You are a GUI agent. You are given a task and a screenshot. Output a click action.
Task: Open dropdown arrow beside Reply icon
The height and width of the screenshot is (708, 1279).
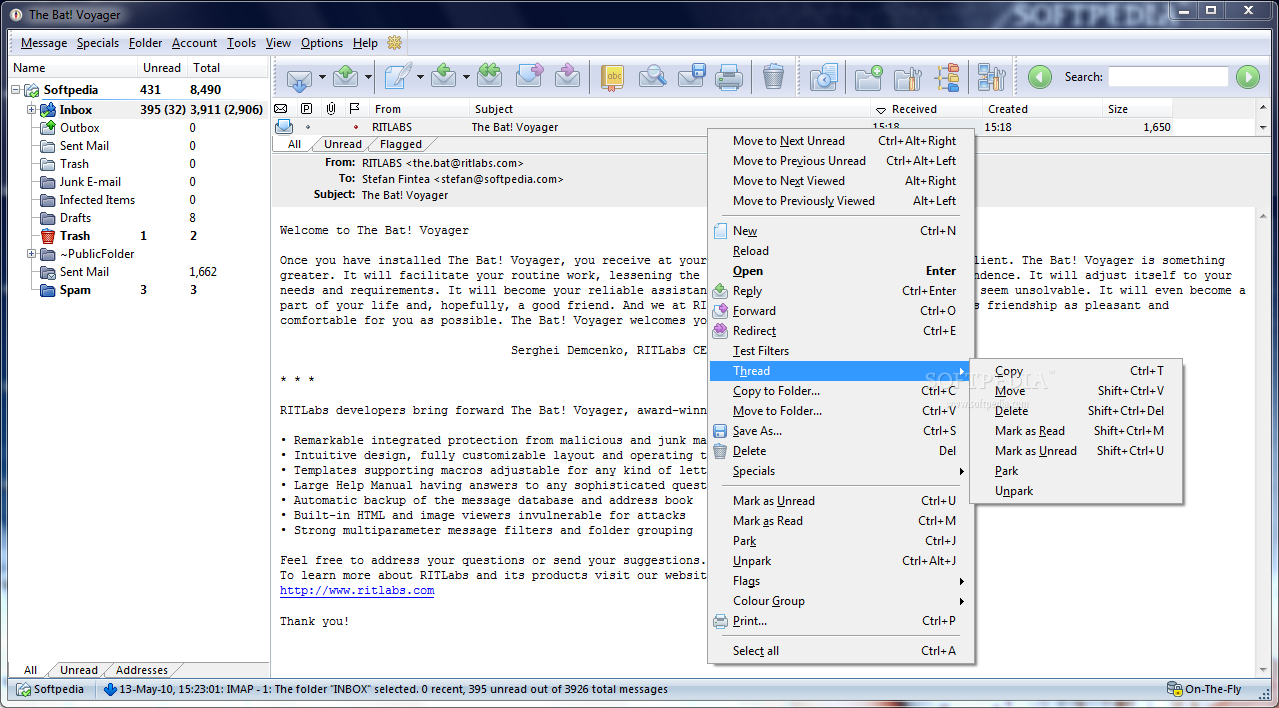(x=466, y=77)
